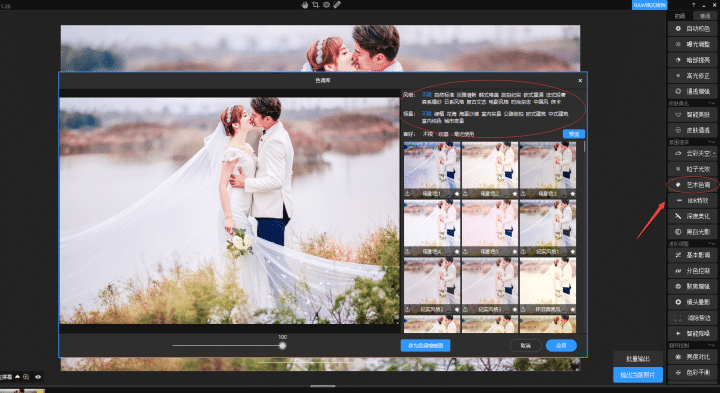Open the 黑白光影 black and white tool
Viewport: 720px width, 393px height.
[692, 232]
